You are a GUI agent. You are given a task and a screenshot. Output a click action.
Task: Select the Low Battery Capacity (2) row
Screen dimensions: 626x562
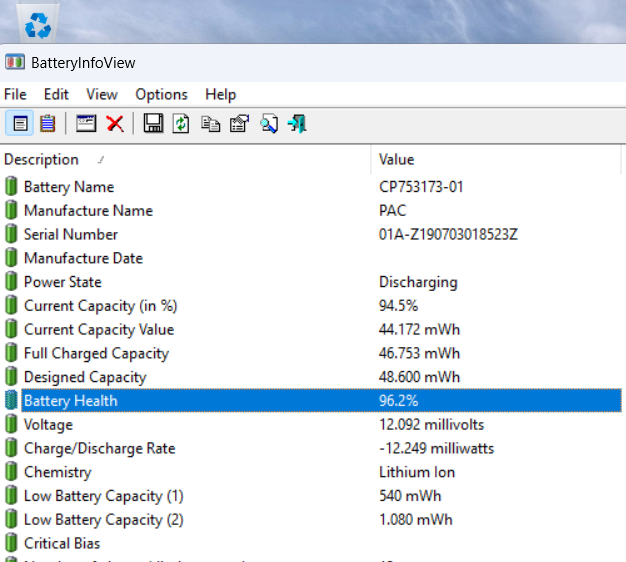313,519
